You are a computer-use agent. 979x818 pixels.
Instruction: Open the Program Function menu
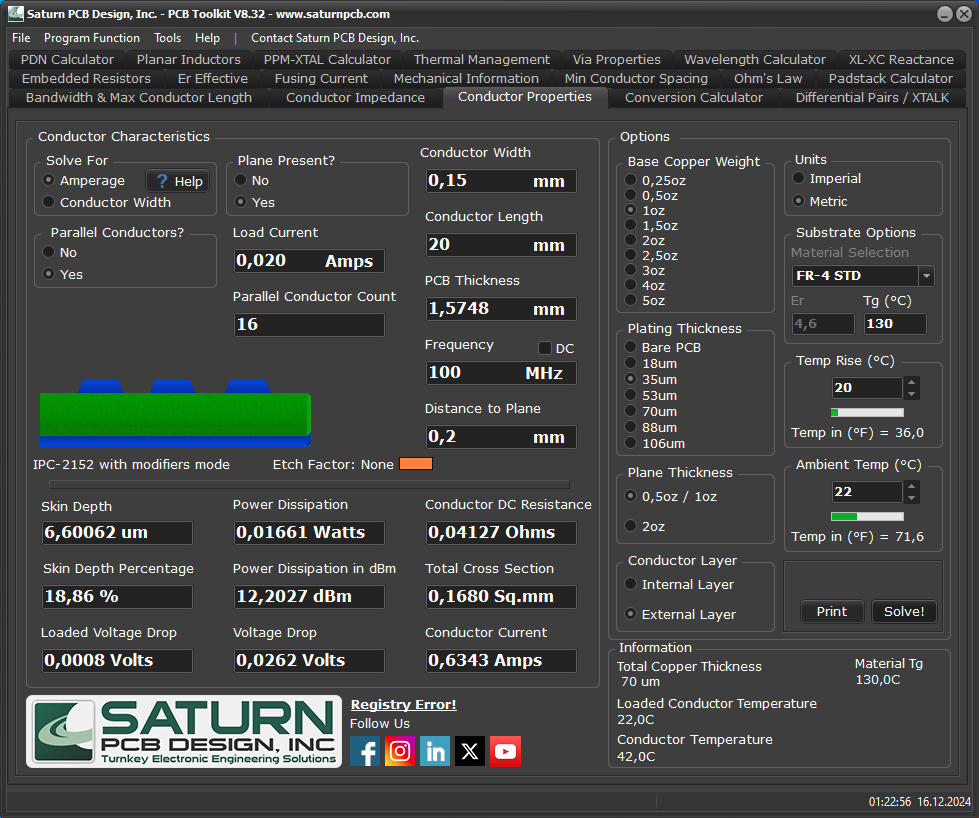coord(92,38)
